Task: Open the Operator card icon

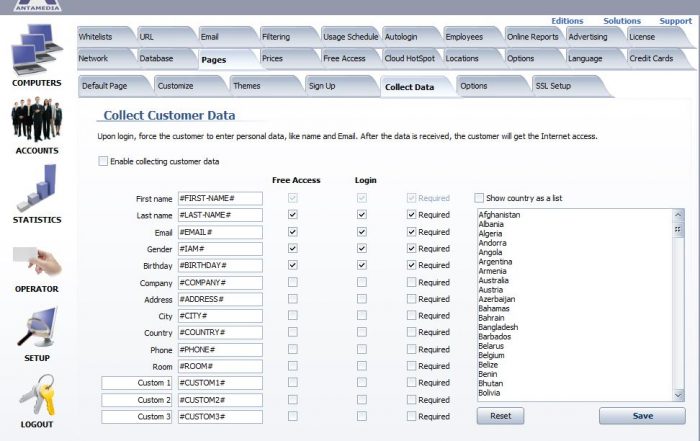Action: click(x=37, y=261)
